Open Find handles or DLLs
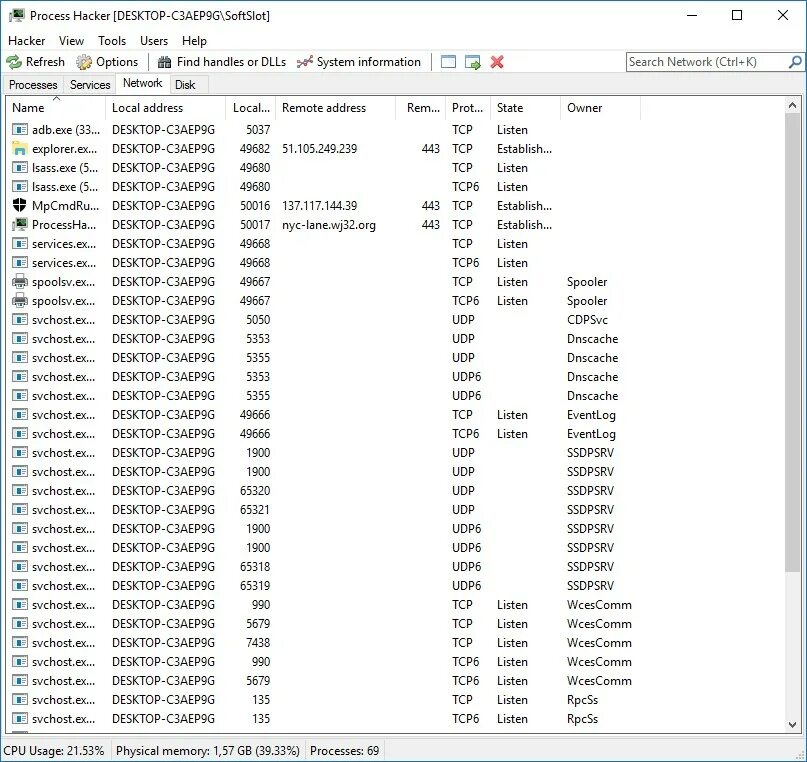The width and height of the screenshot is (807, 762). tap(222, 62)
